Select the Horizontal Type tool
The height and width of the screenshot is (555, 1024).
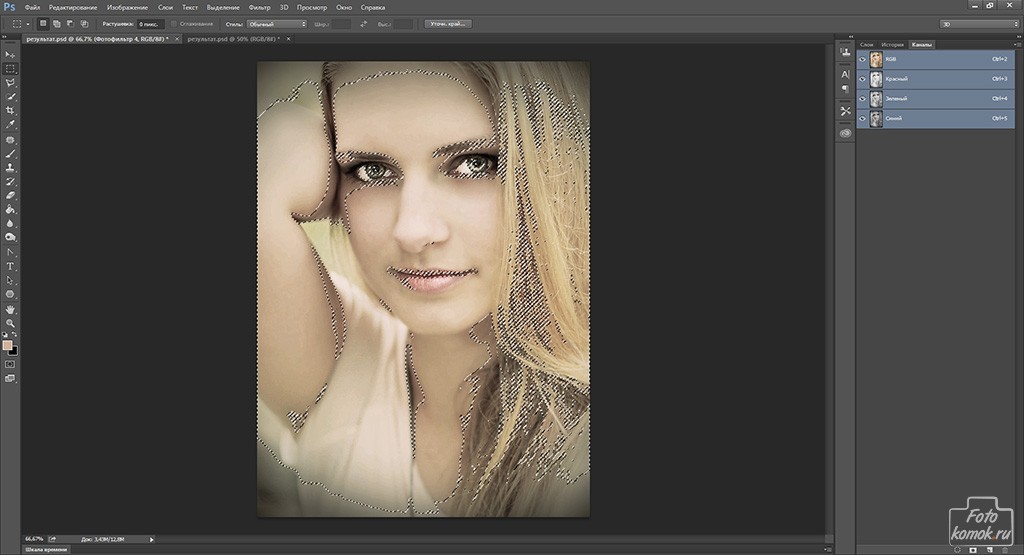click(x=10, y=266)
